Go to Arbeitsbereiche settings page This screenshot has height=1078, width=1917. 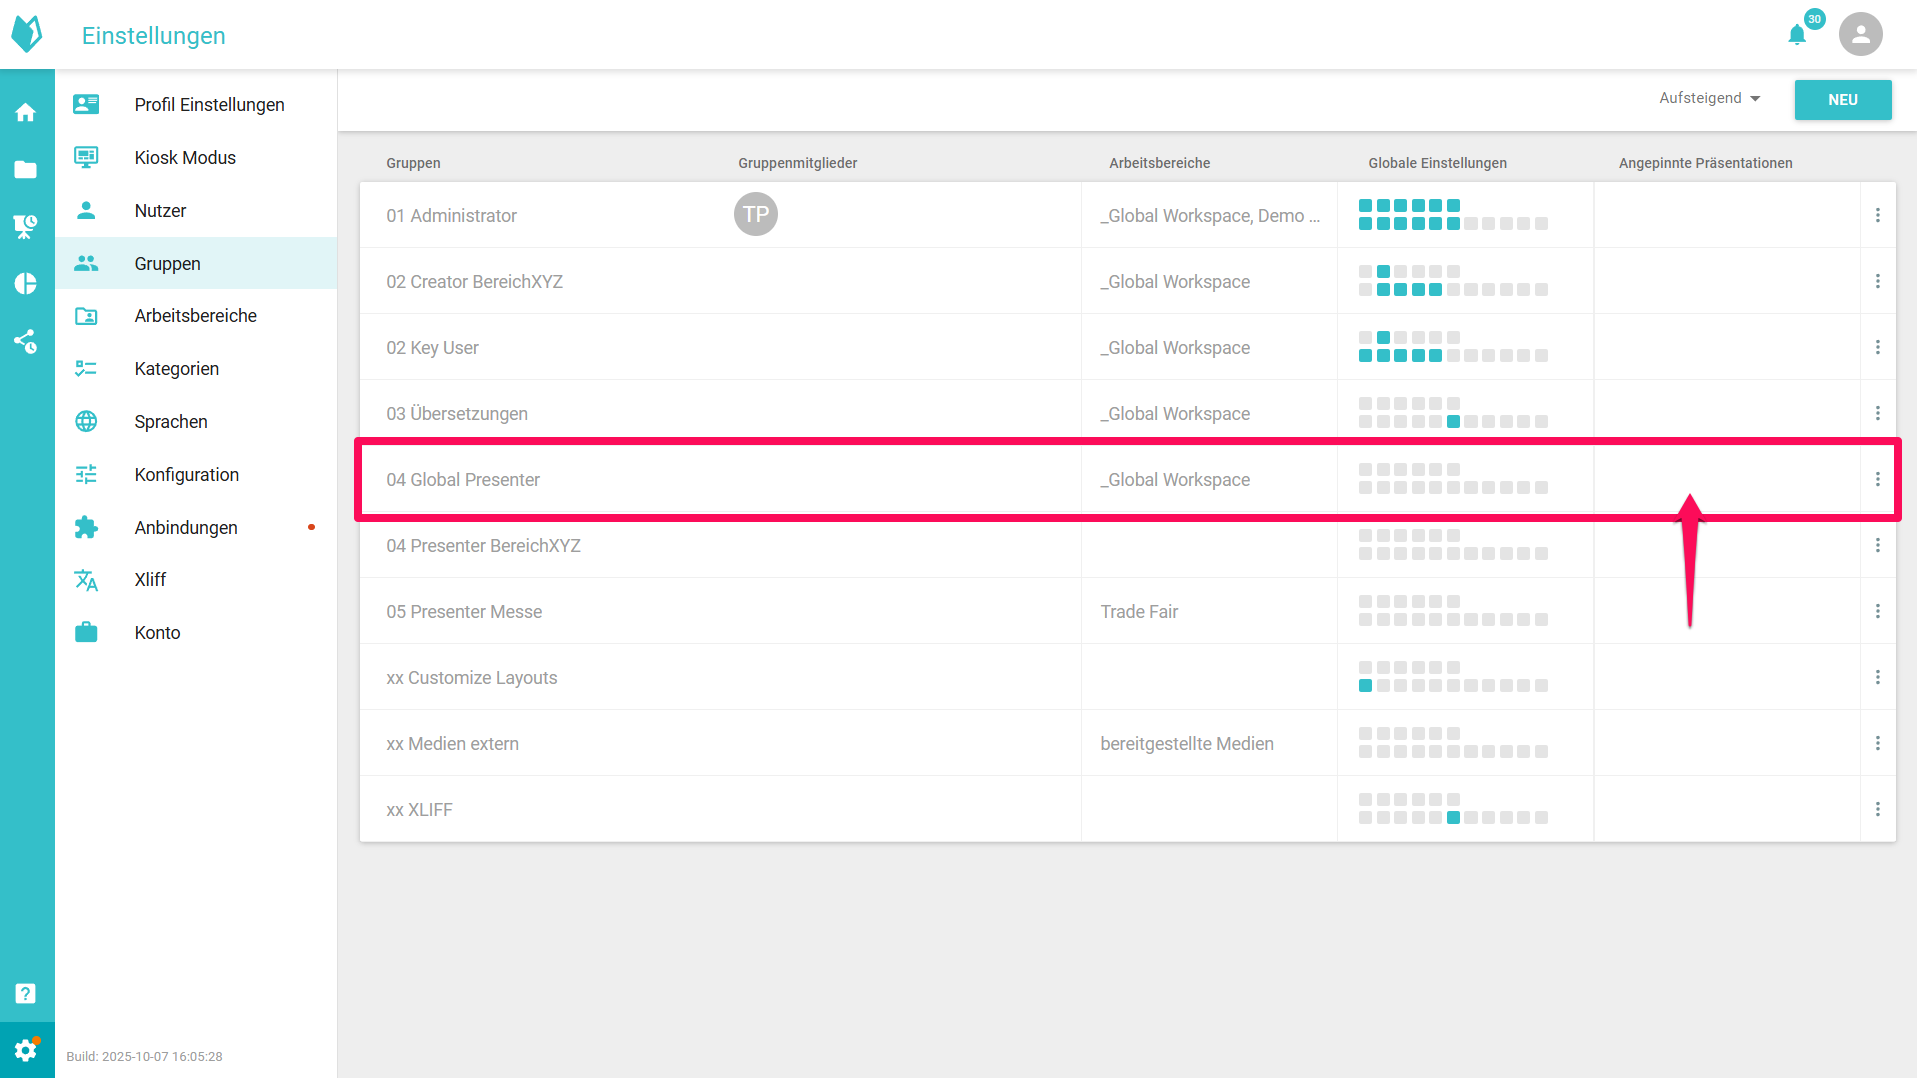pyautogui.click(x=195, y=316)
